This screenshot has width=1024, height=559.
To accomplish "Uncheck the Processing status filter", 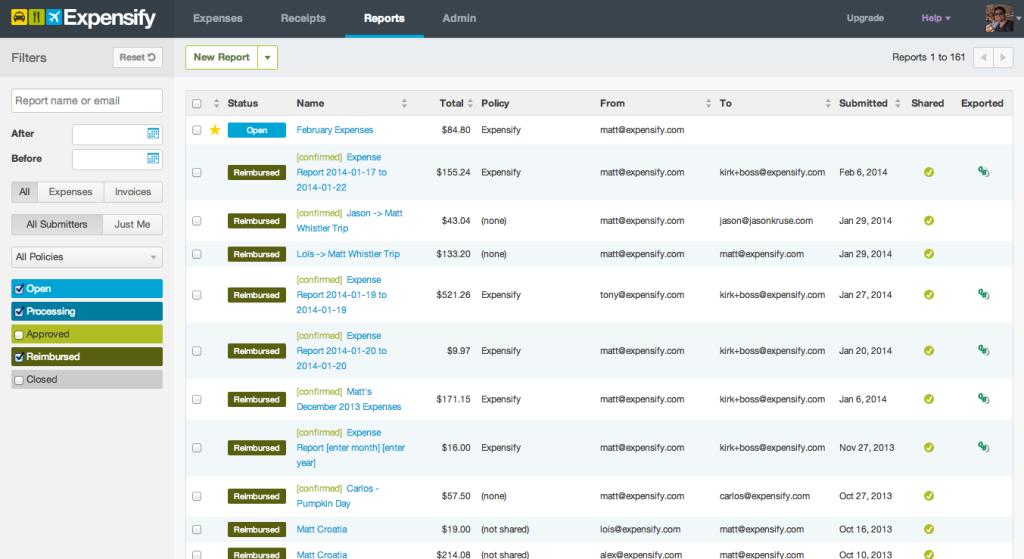I will click(x=19, y=312).
